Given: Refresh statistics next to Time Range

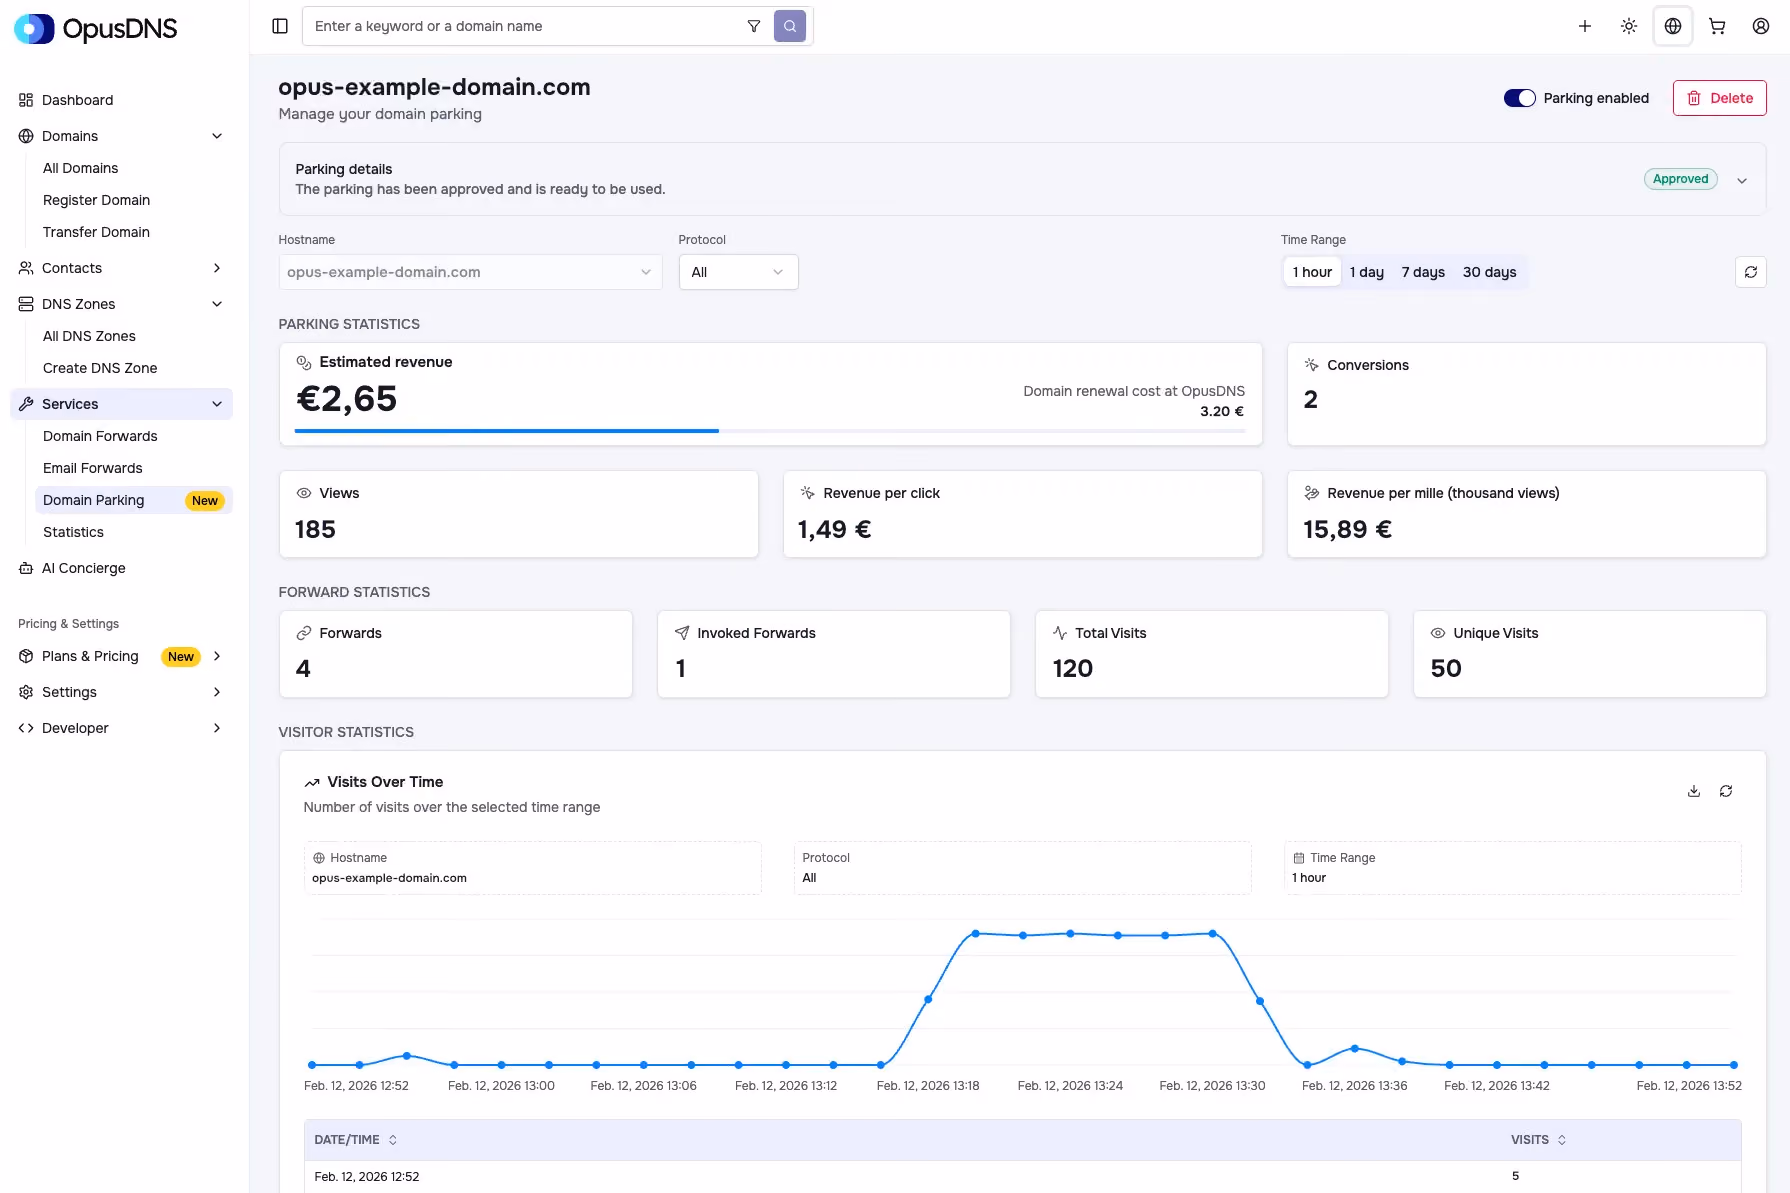Looking at the screenshot, I should pos(1751,272).
